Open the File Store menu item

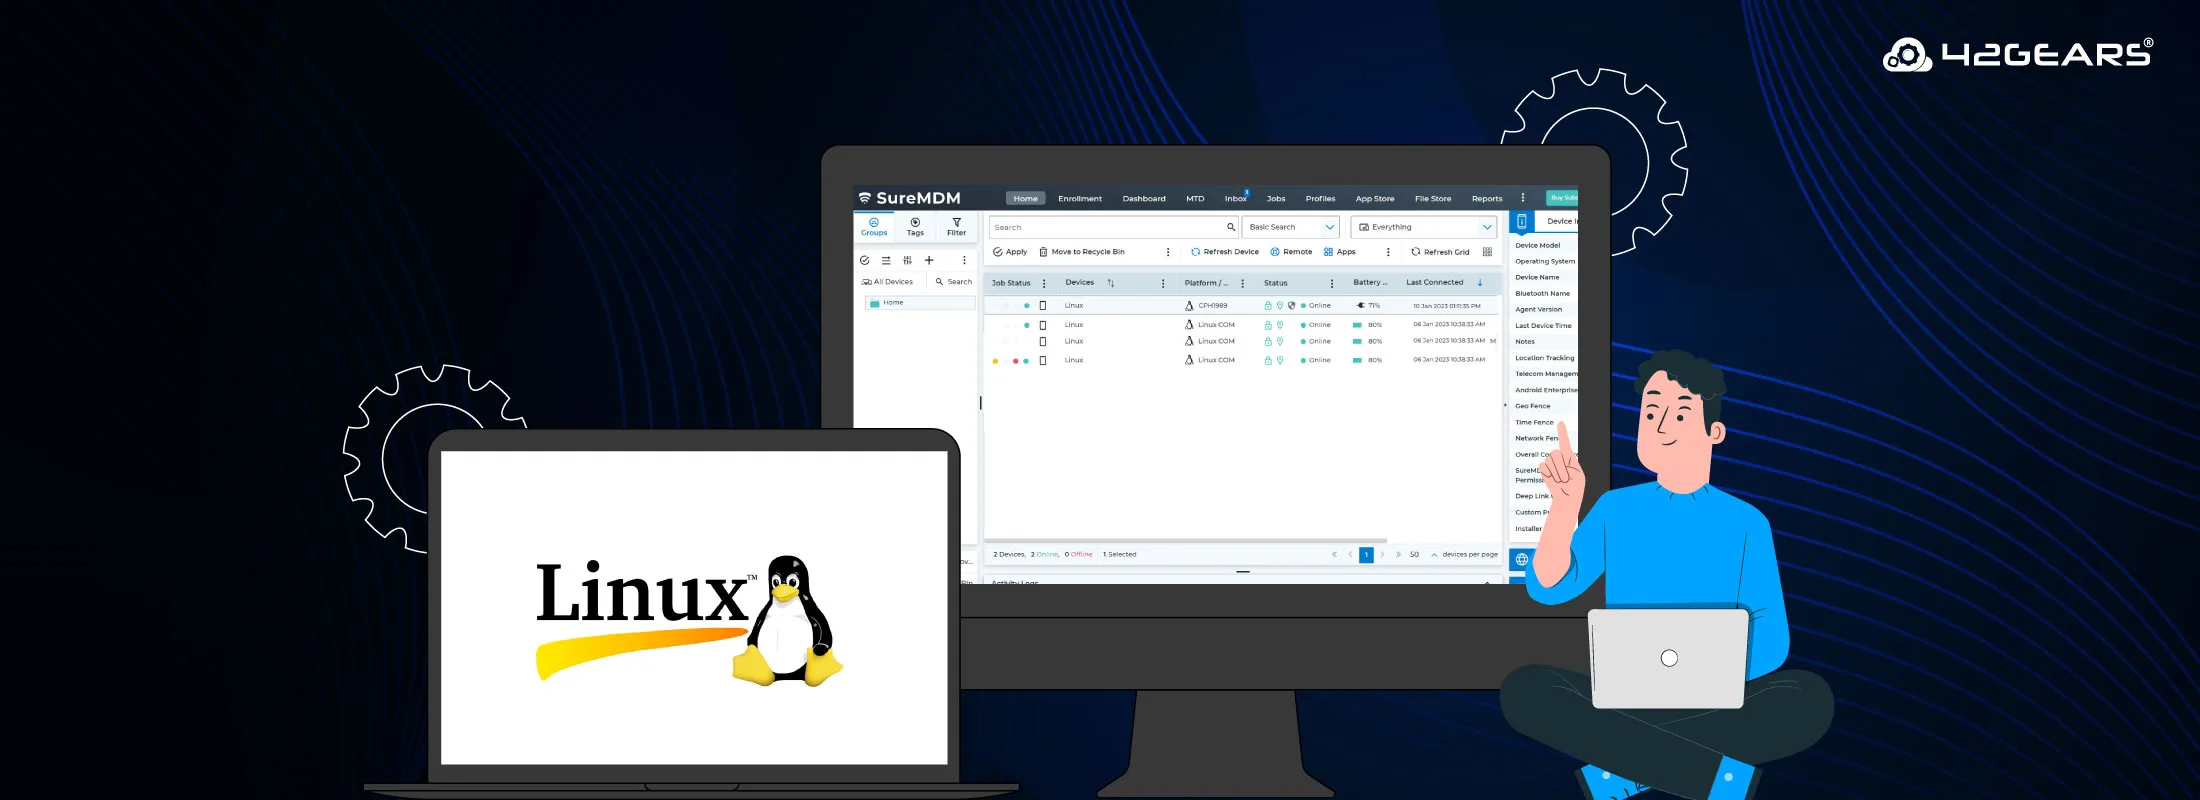(x=1433, y=198)
